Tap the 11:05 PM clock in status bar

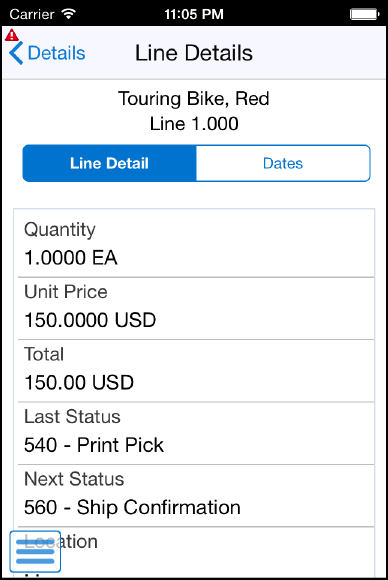click(194, 14)
